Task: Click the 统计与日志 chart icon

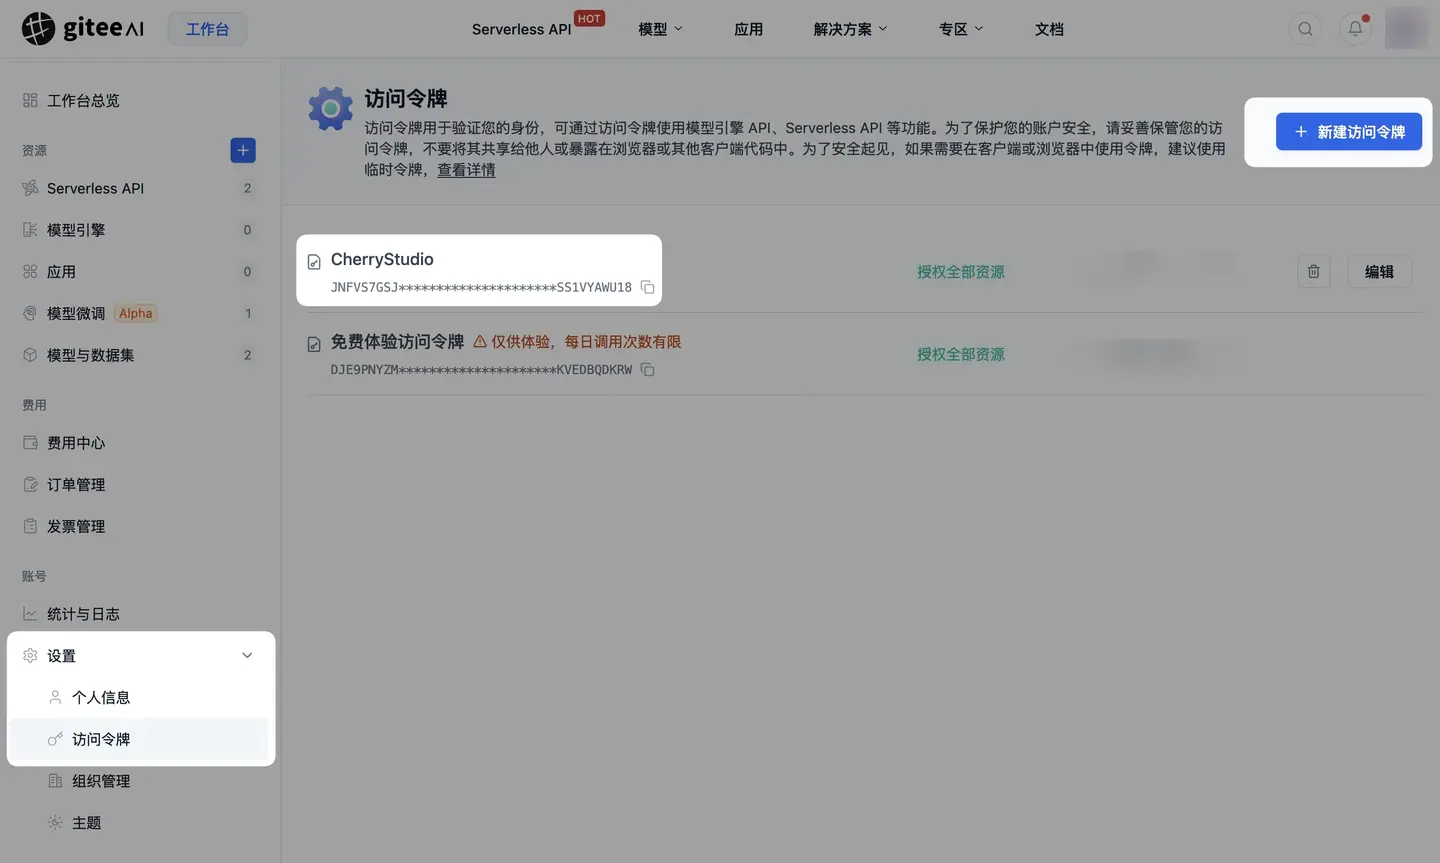Action: click(30, 614)
